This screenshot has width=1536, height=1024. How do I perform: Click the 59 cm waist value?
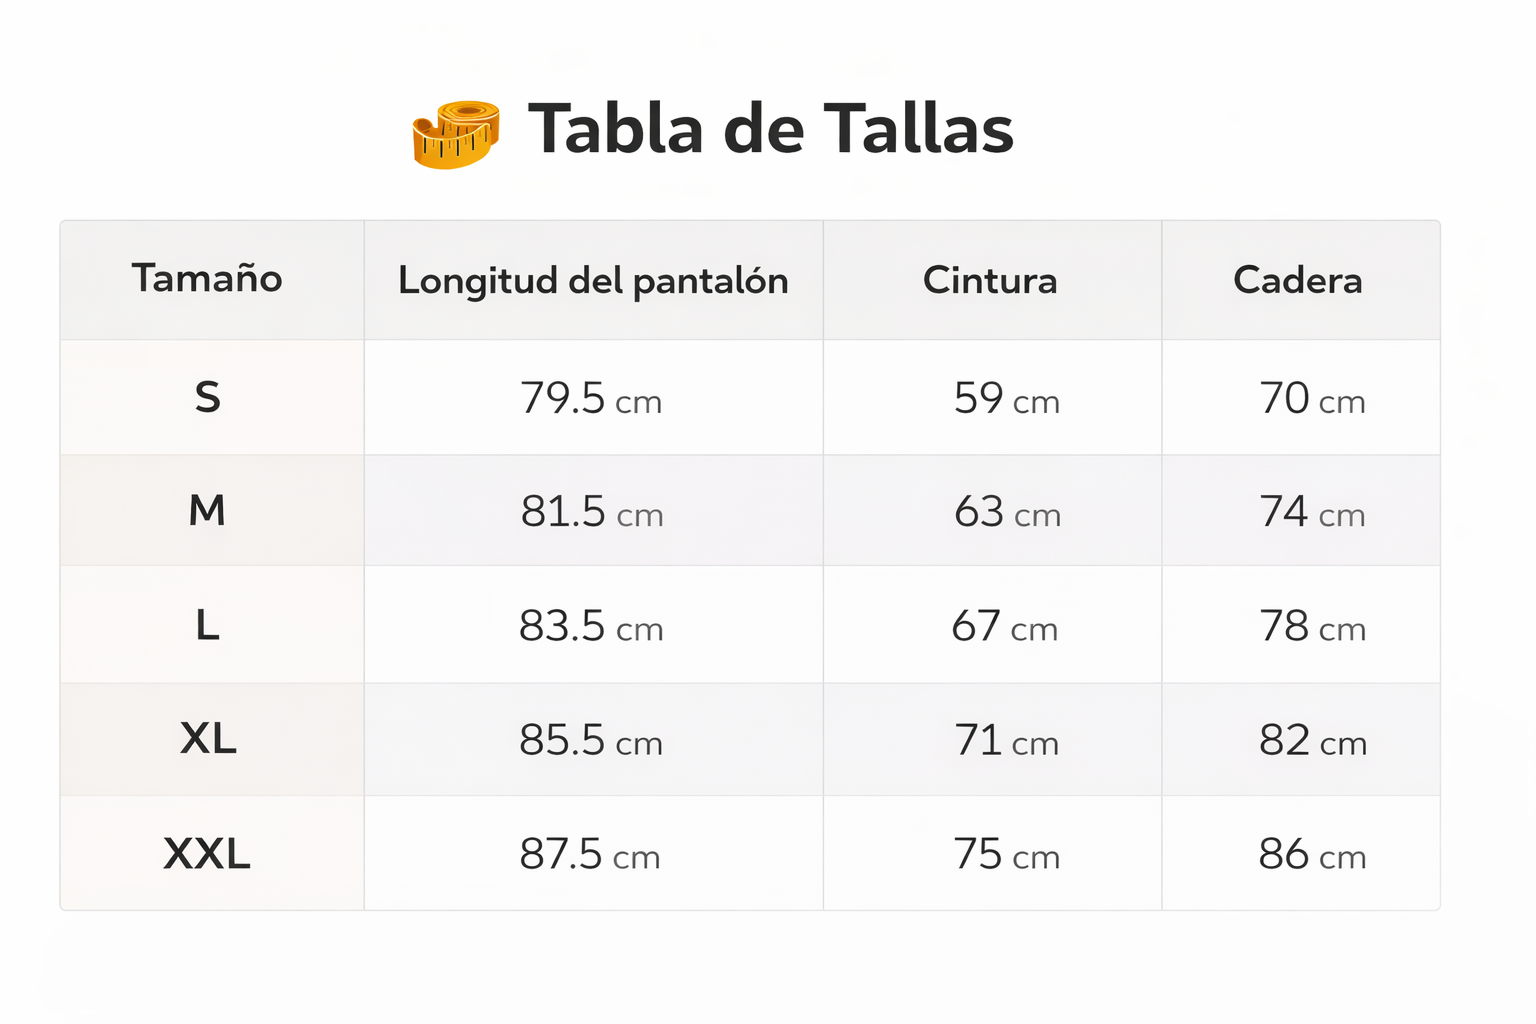(1006, 399)
